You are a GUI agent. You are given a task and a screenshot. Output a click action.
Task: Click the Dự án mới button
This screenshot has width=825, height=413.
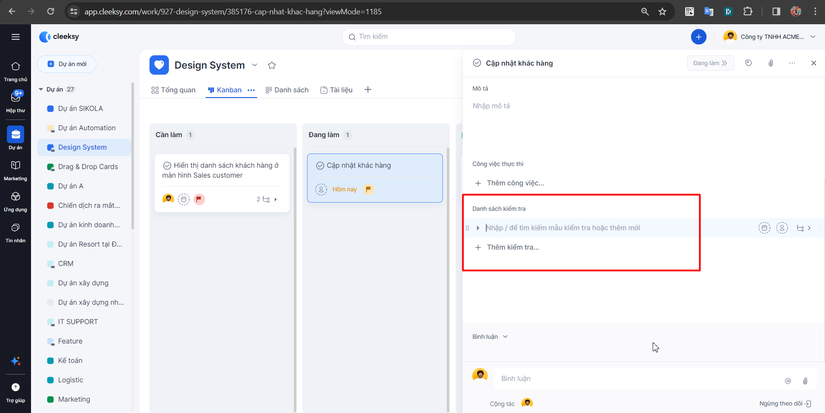[67, 64]
